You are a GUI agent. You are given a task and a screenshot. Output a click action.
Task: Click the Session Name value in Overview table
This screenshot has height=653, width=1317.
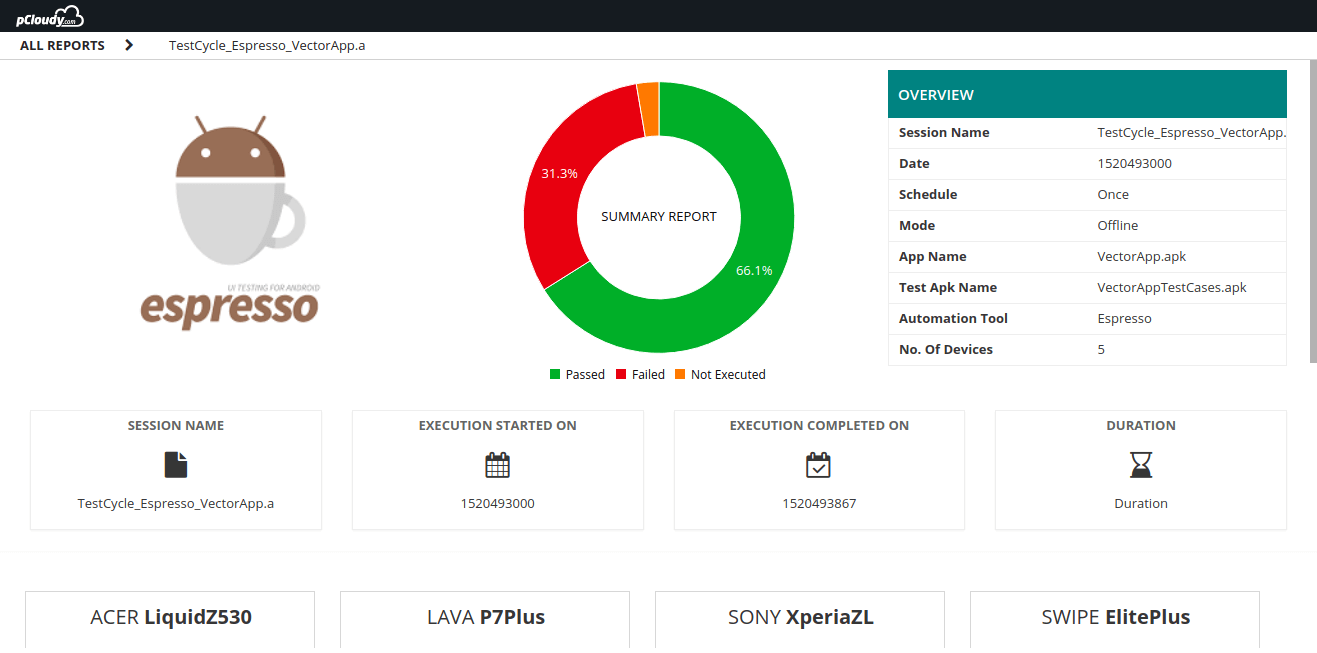1191,132
